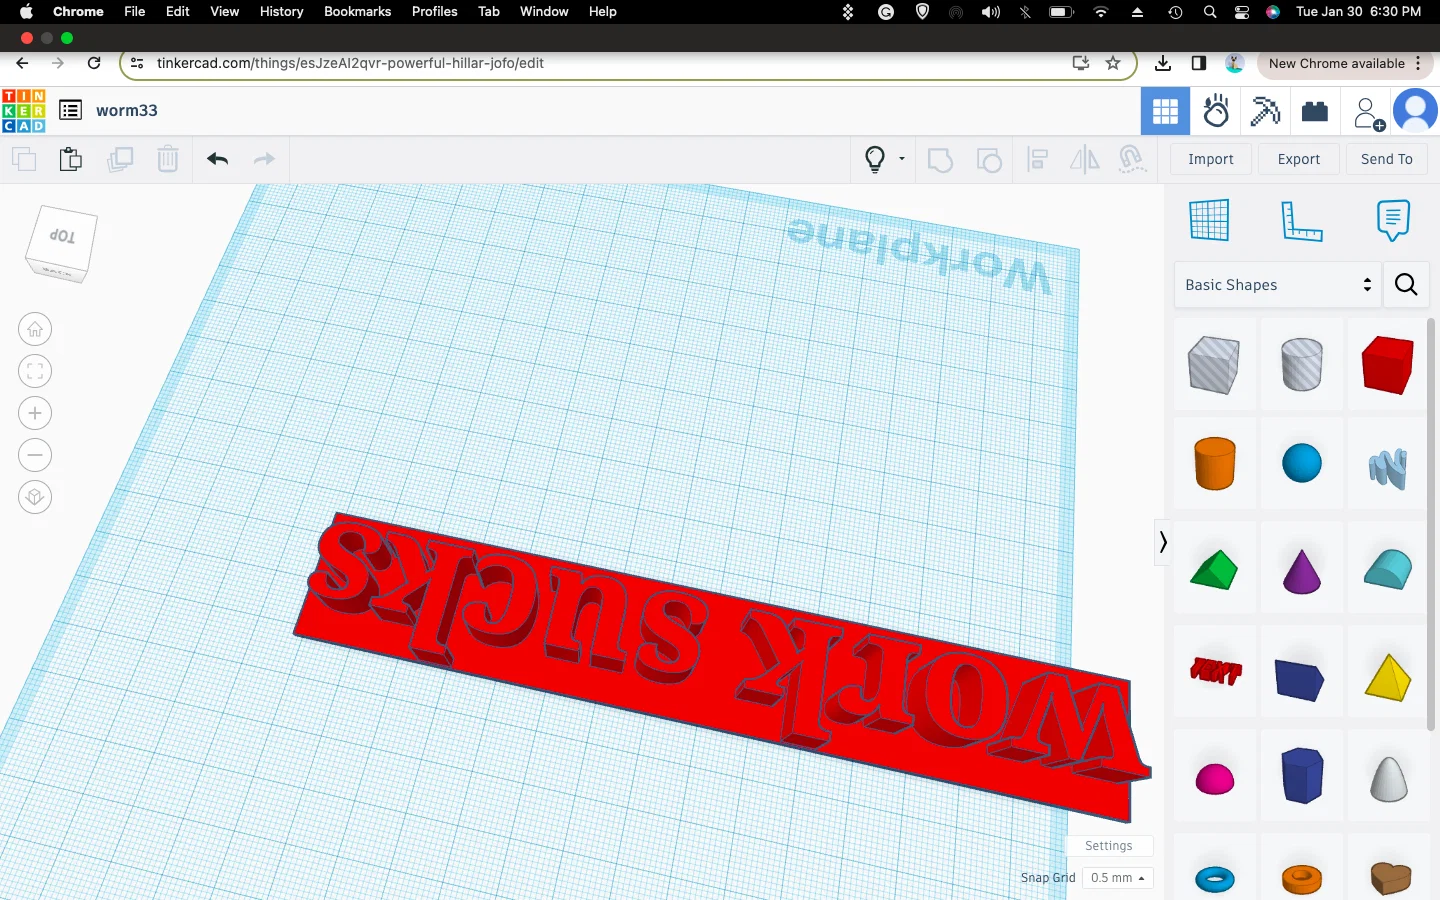The width and height of the screenshot is (1440, 900).
Task: Open the Bookmarks menu
Action: (357, 11)
